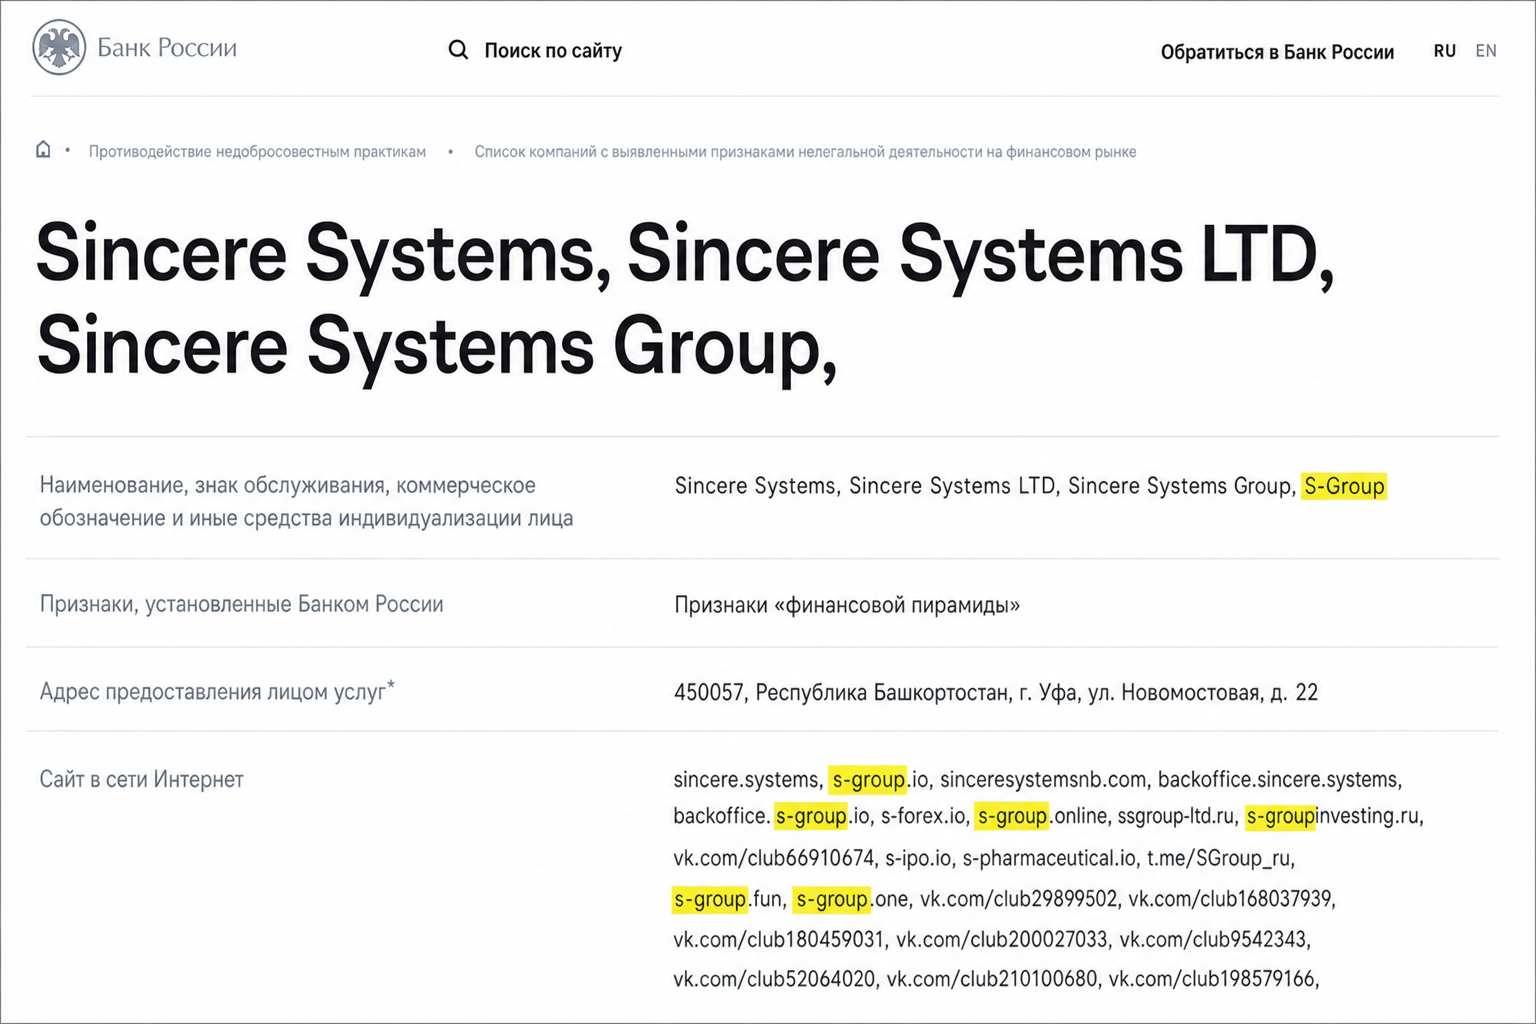Click the 'Сайт в сети Интернет' label

click(x=141, y=779)
